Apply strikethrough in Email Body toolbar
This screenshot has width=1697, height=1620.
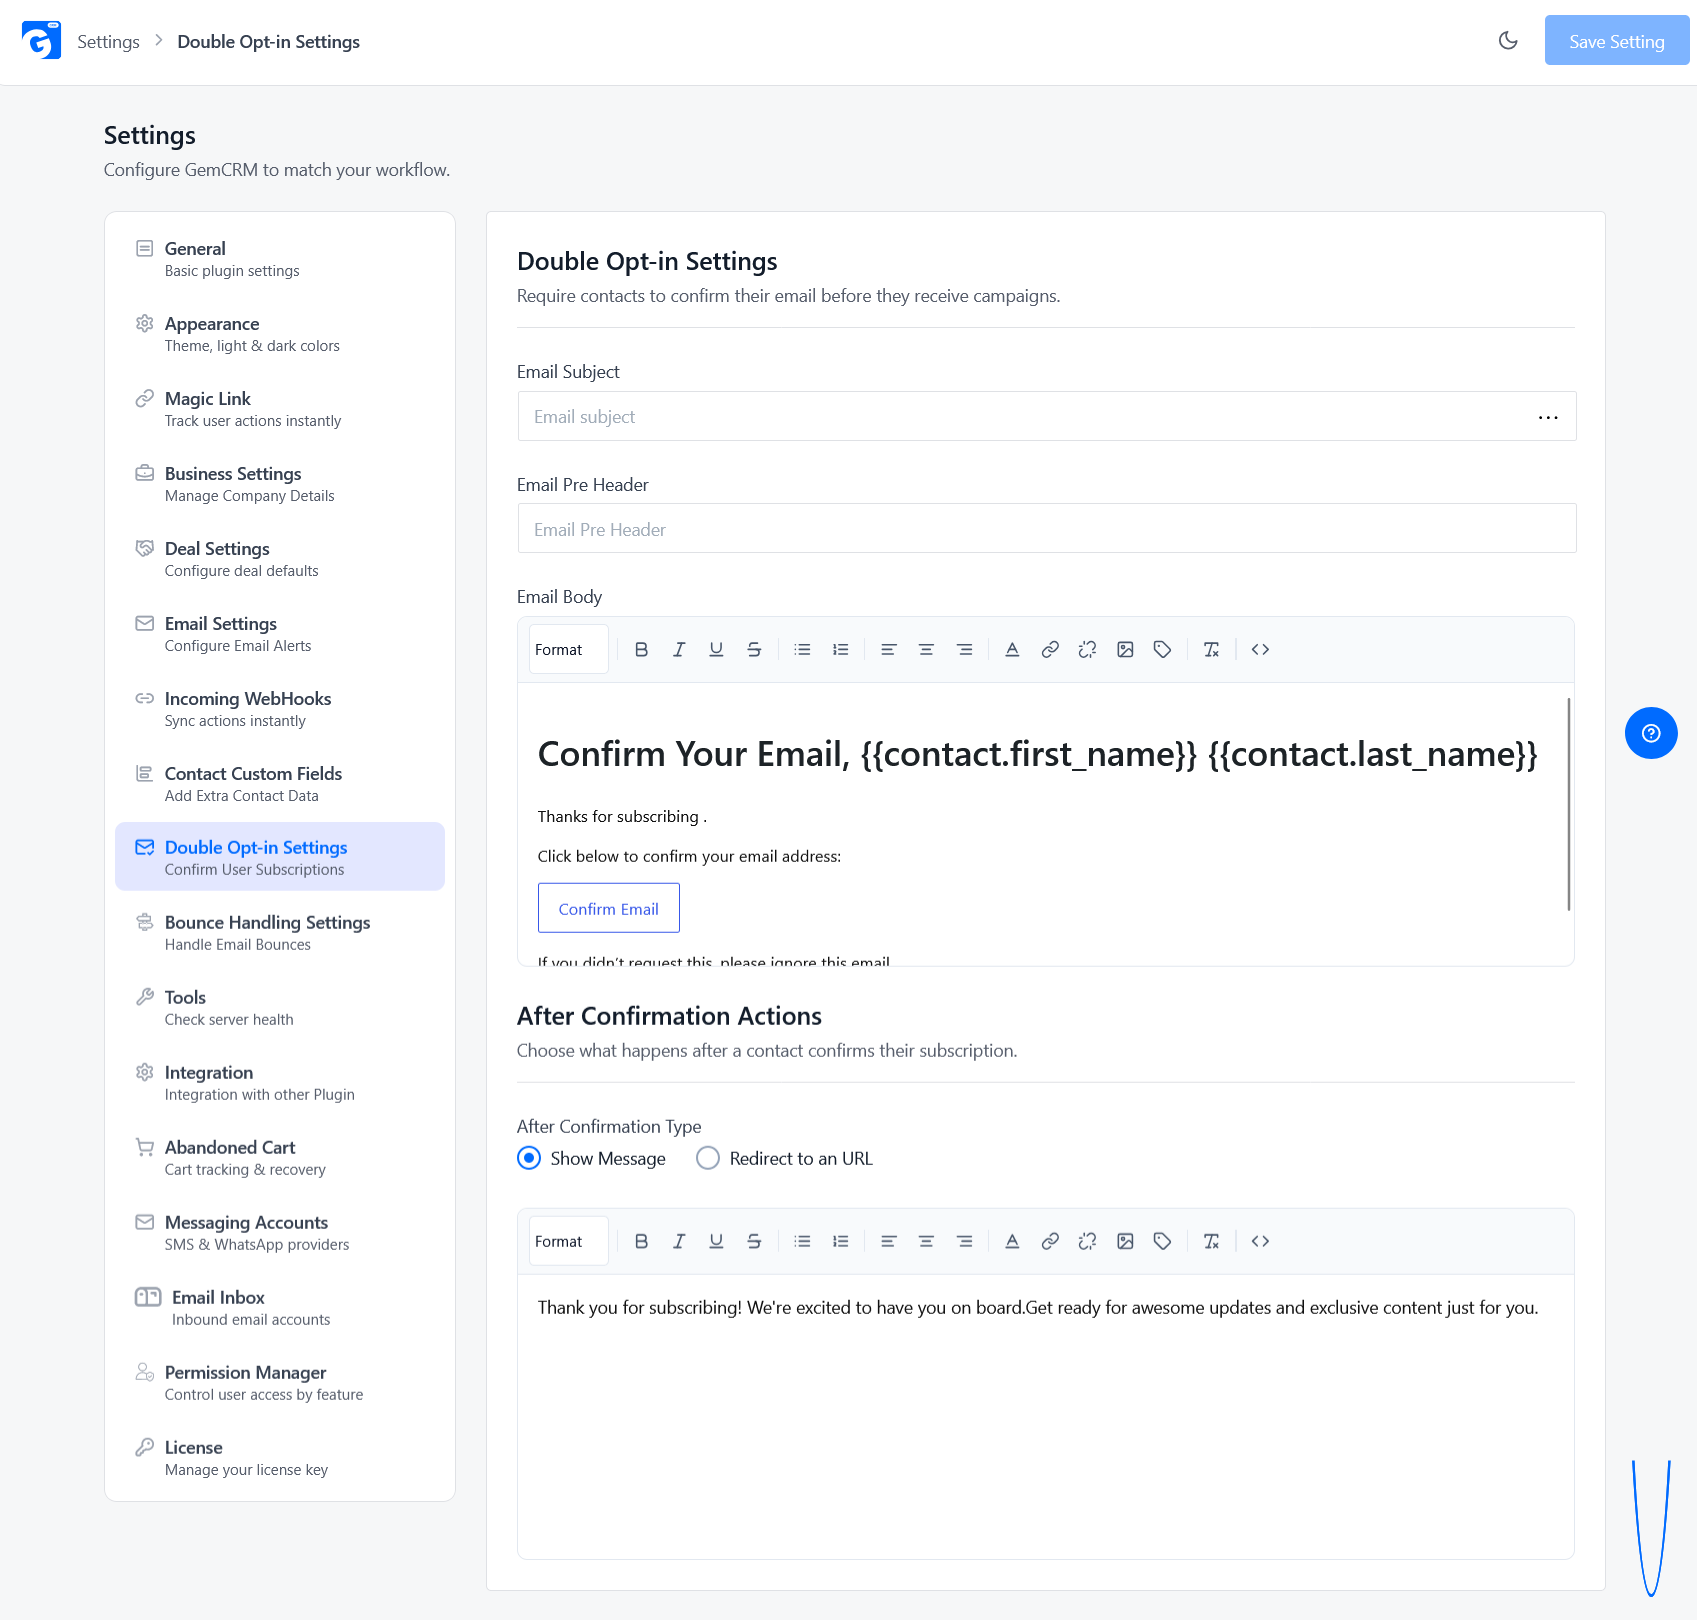tap(754, 650)
